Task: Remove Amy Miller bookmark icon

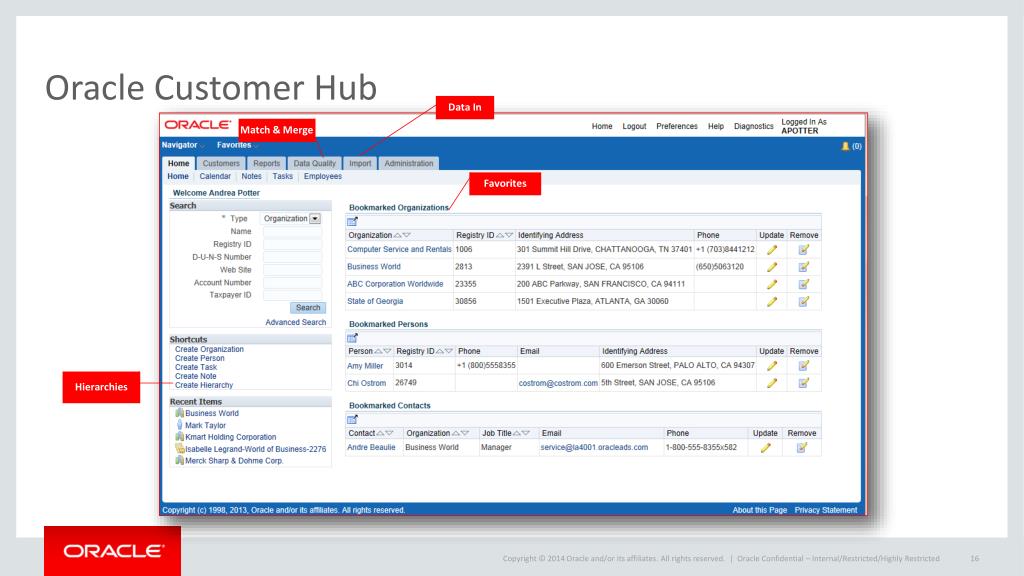Action: click(x=804, y=366)
